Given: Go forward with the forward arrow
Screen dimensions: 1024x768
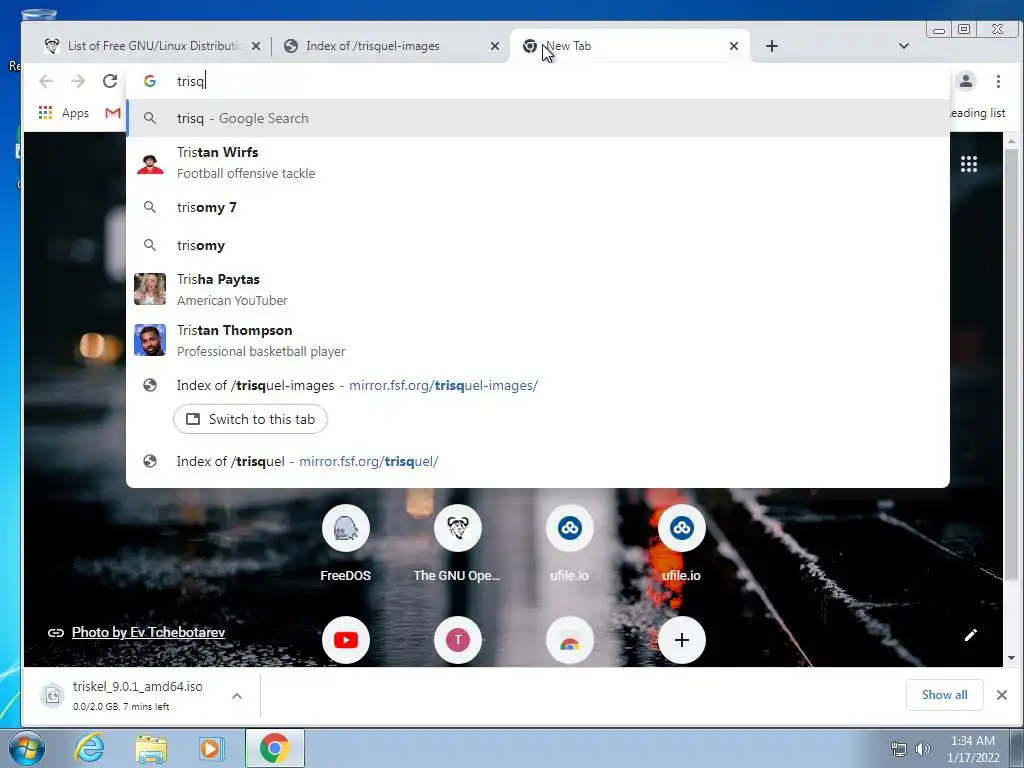Looking at the screenshot, I should coord(78,81).
